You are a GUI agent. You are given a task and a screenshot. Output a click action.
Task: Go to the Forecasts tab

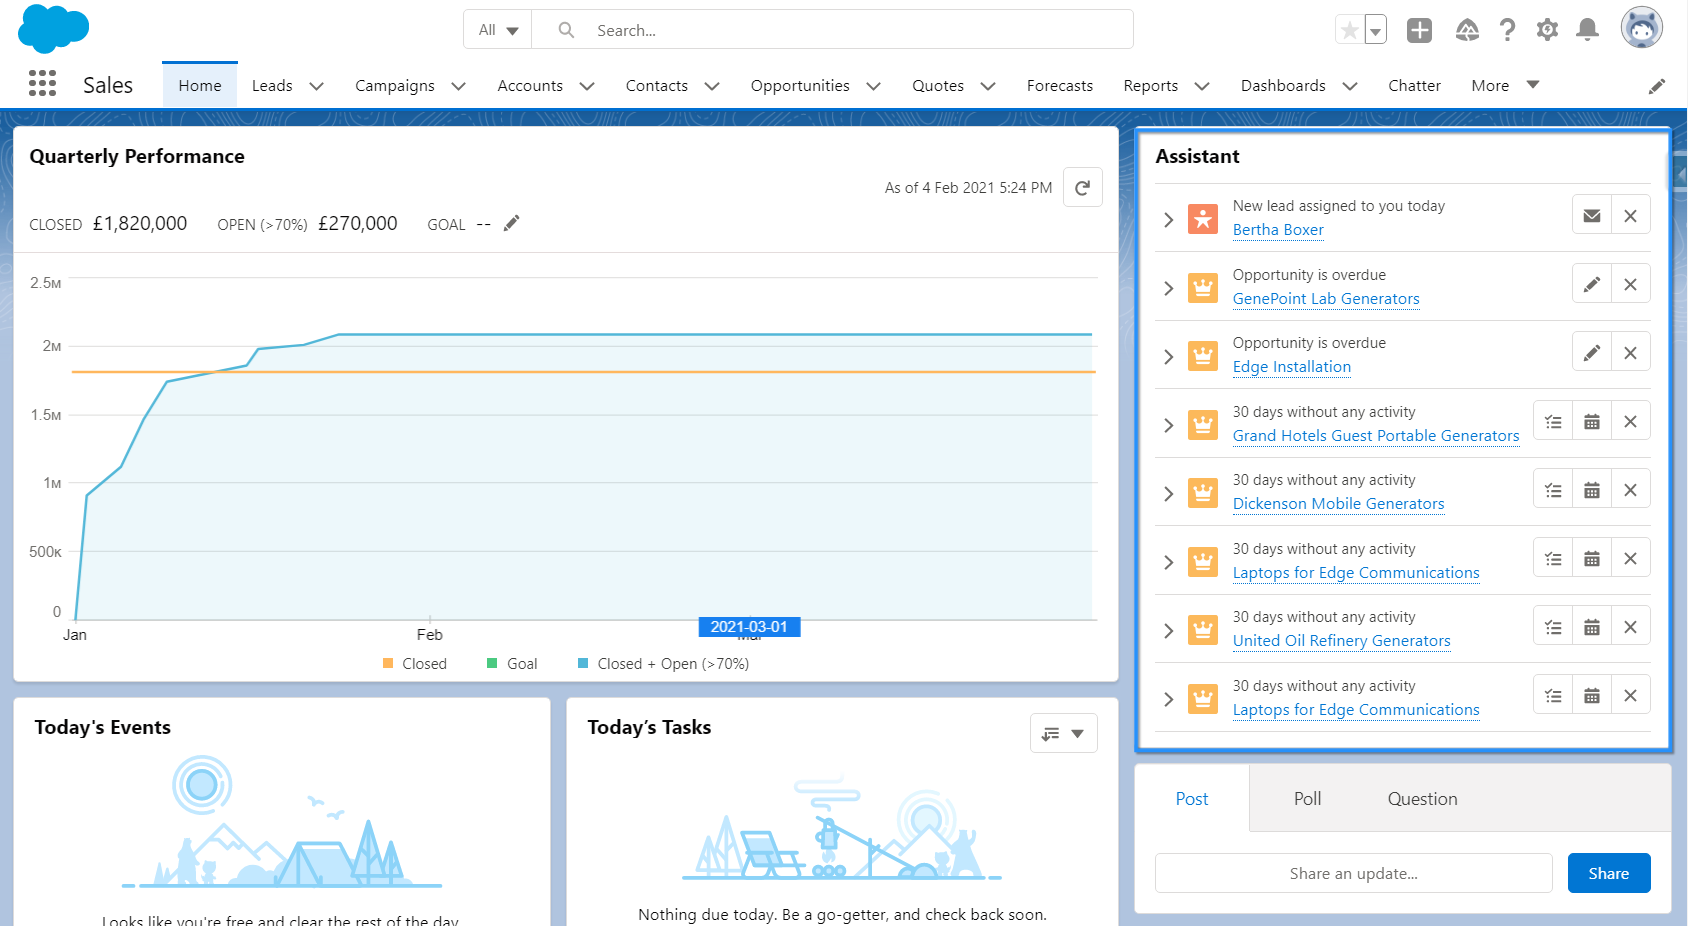coord(1060,86)
